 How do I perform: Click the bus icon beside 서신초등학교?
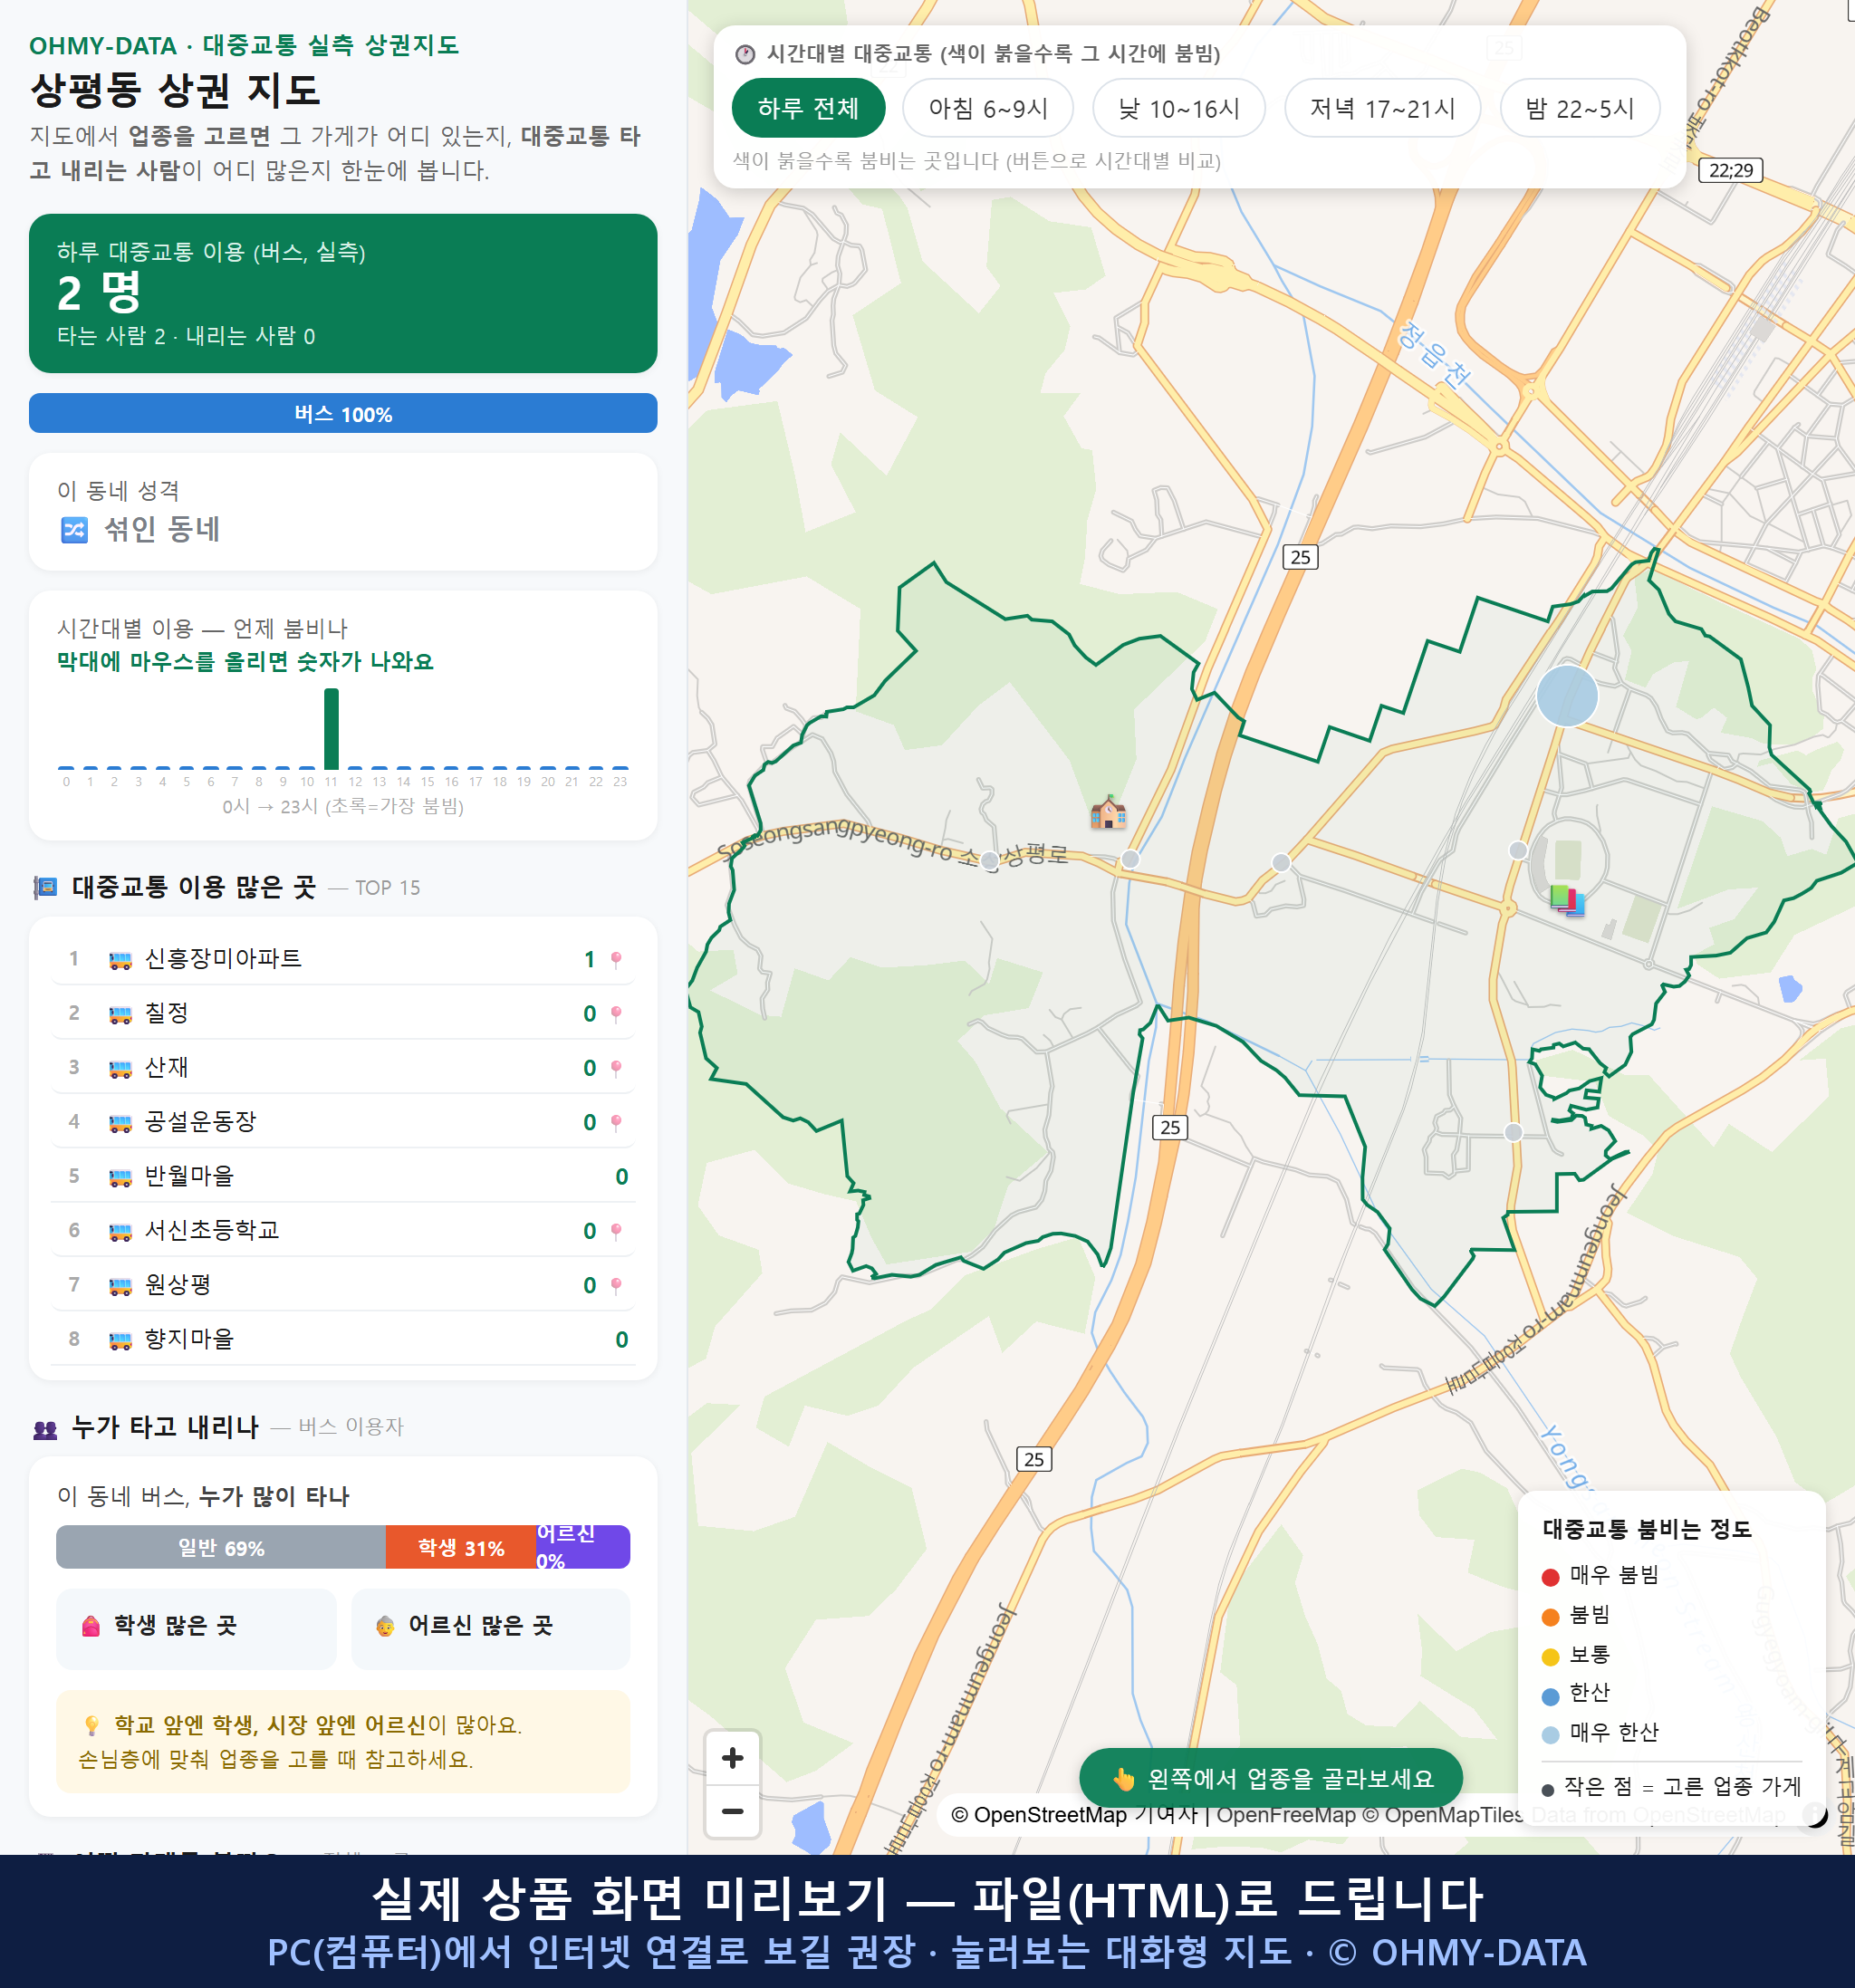[120, 1231]
